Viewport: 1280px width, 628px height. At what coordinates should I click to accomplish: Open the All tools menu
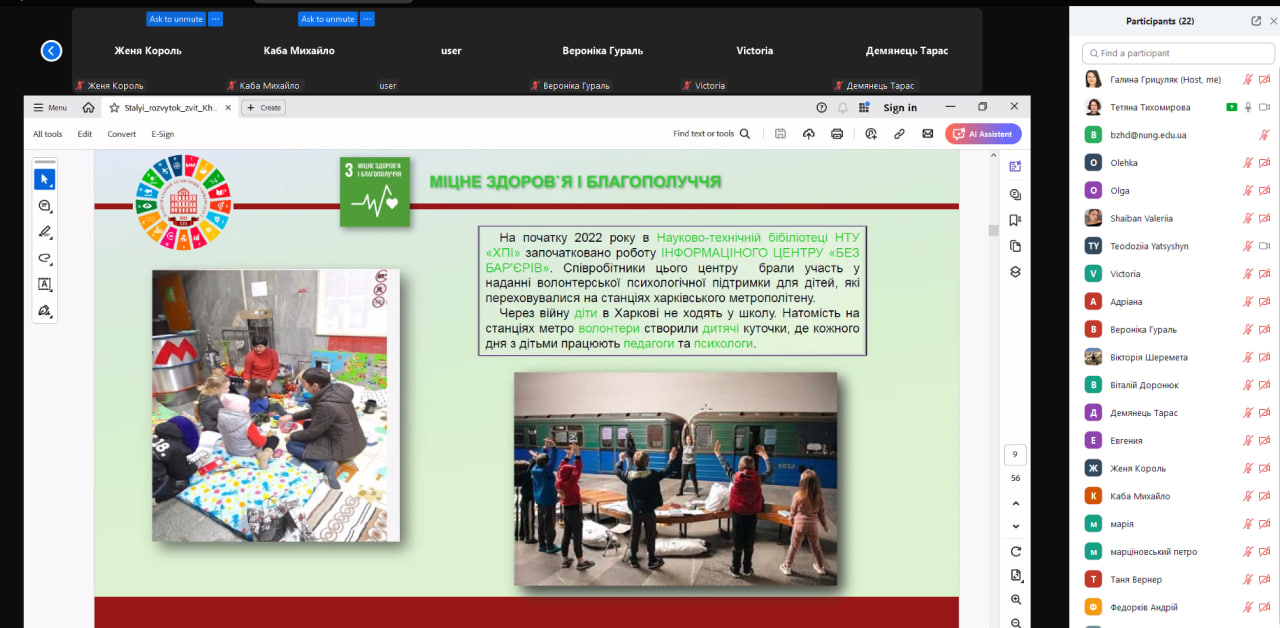[47, 134]
